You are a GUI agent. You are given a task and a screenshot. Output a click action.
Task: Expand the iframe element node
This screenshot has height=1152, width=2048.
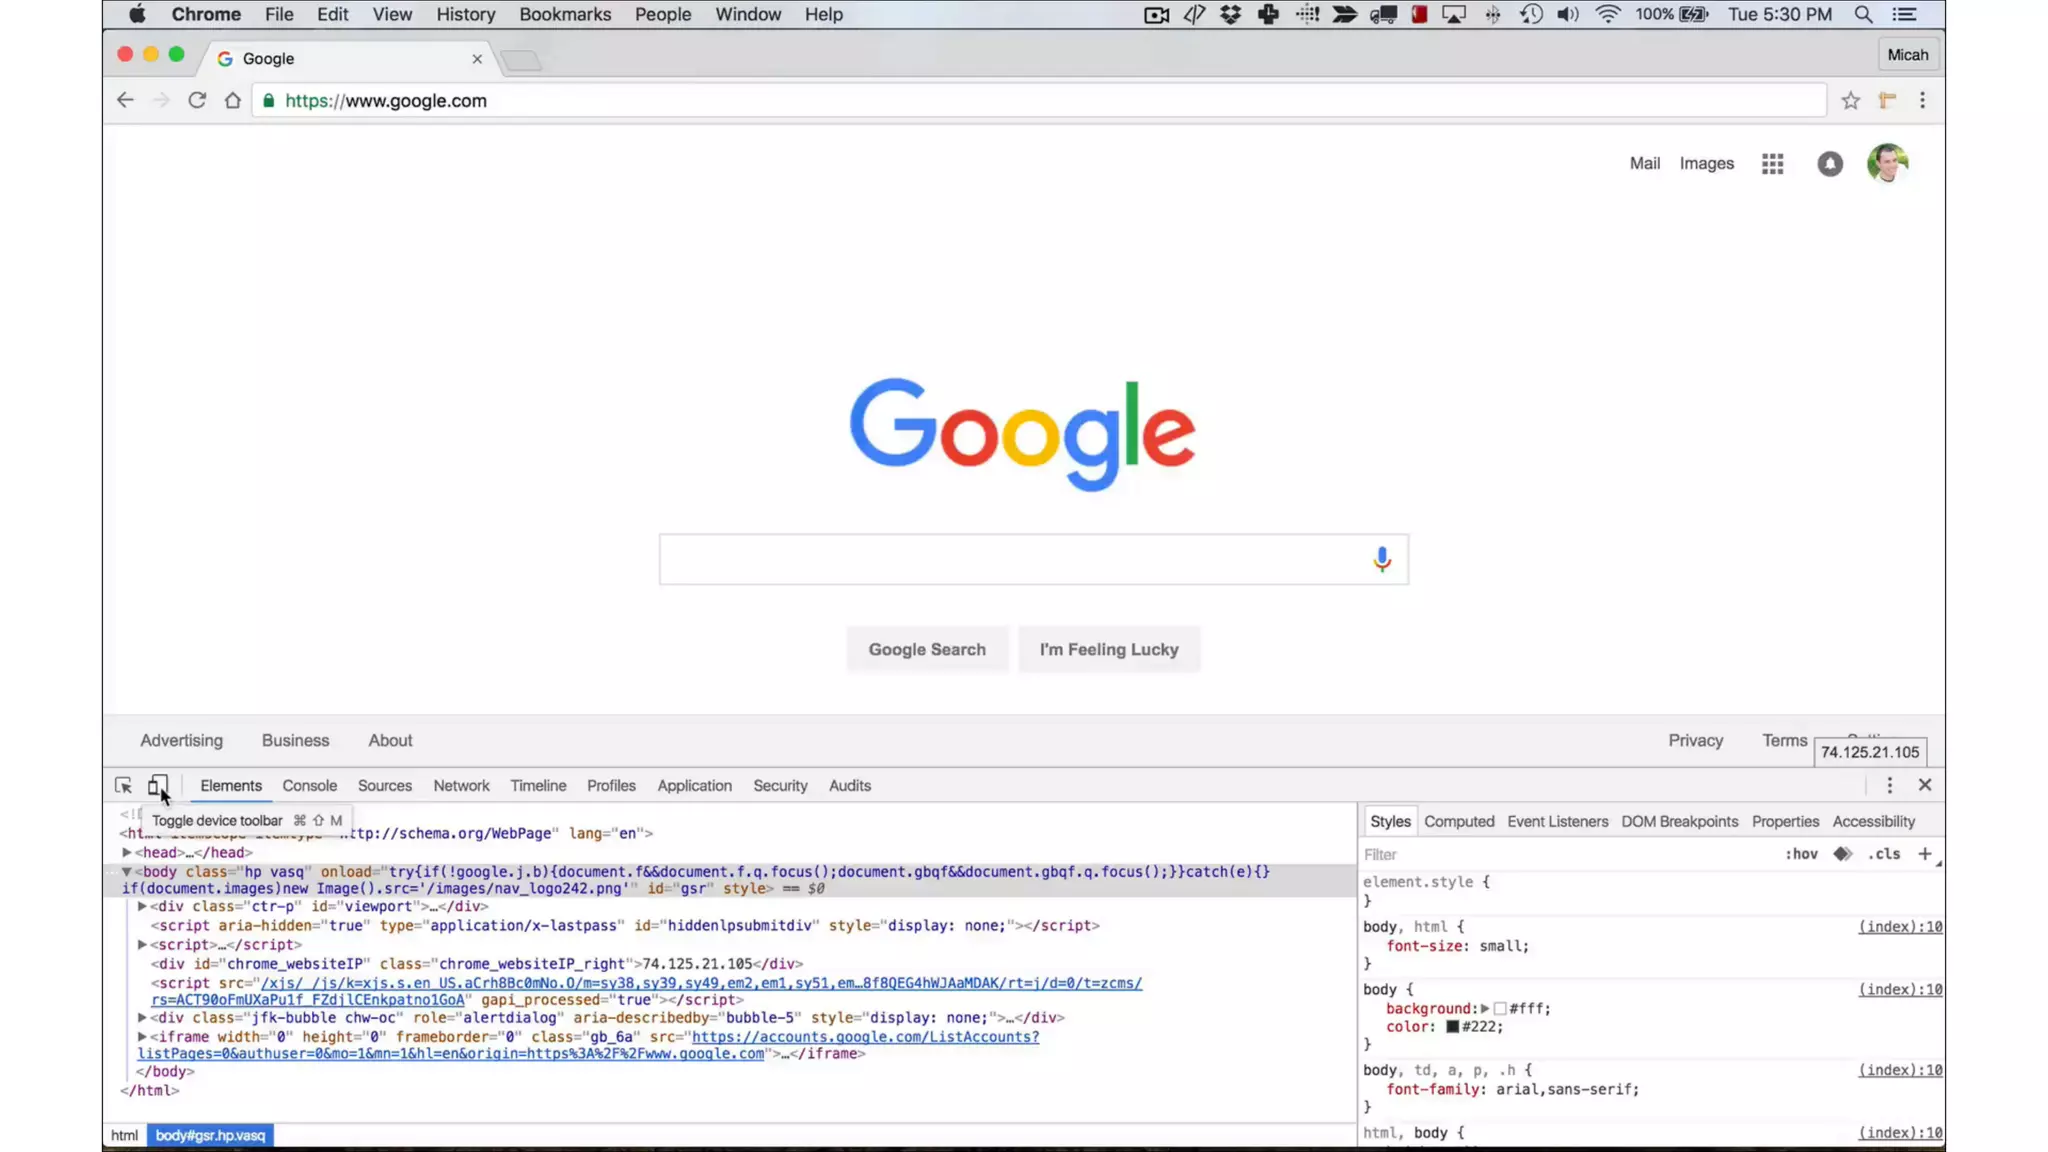[142, 1037]
